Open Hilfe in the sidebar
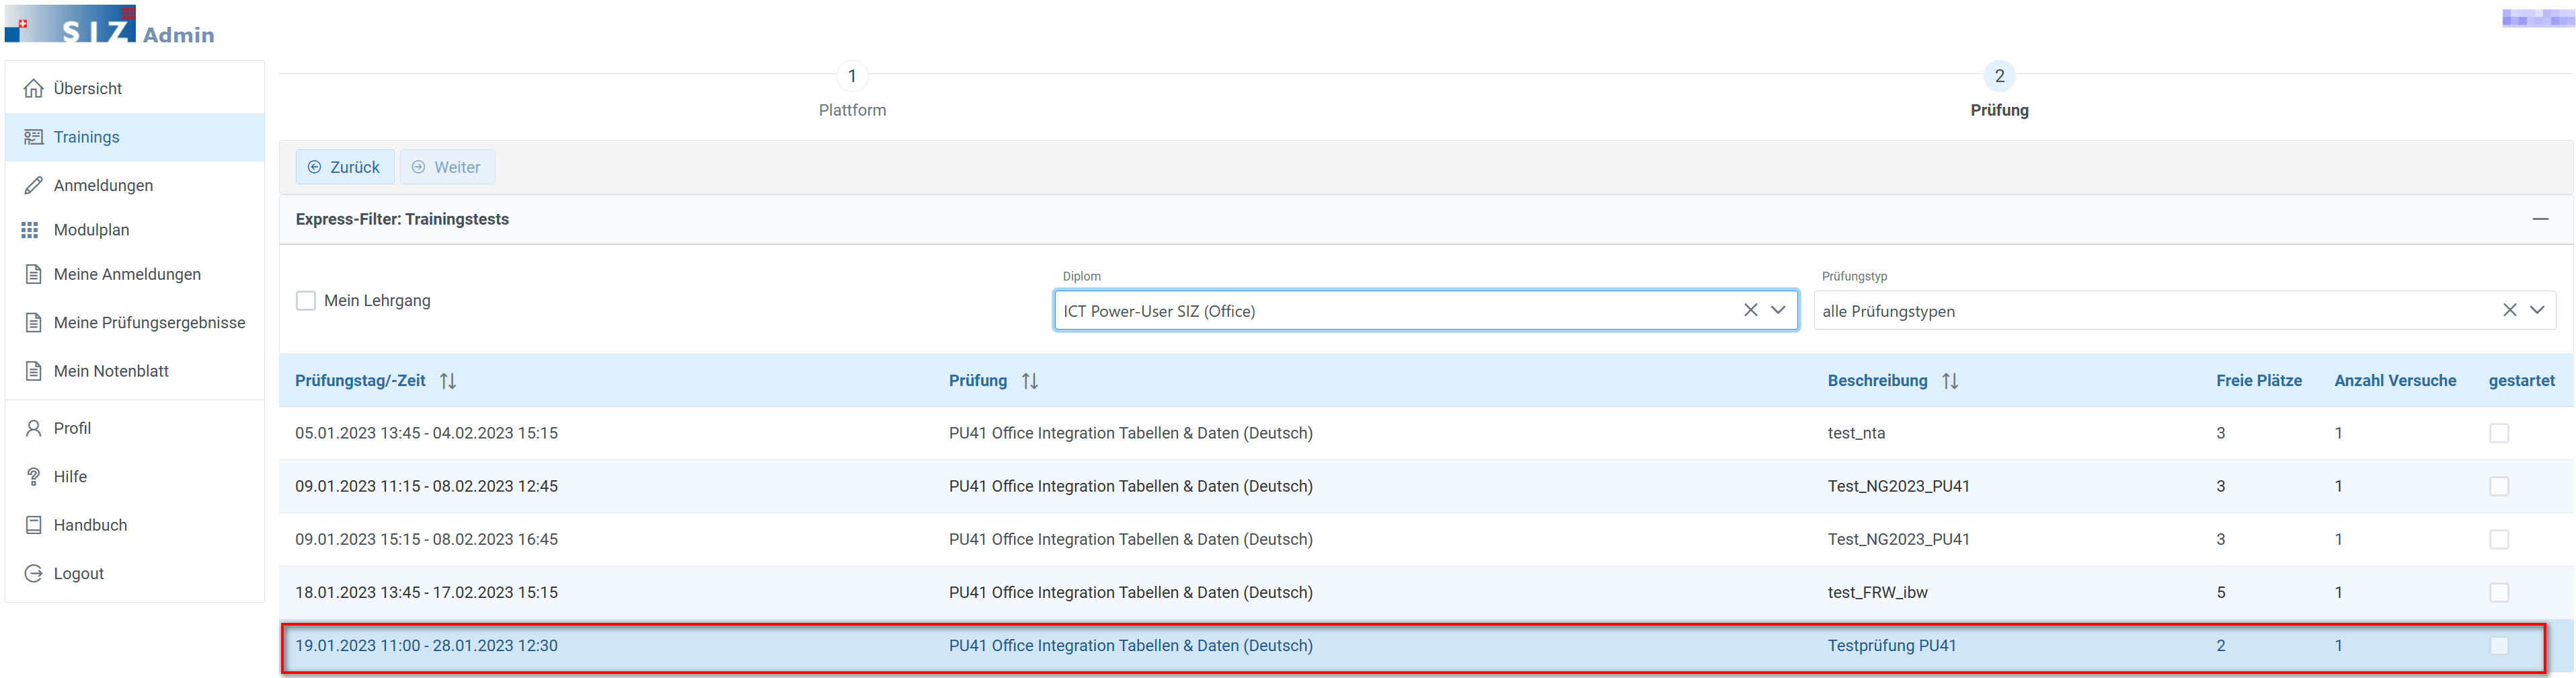This screenshot has height=678, width=2576. pyautogui.click(x=135, y=476)
